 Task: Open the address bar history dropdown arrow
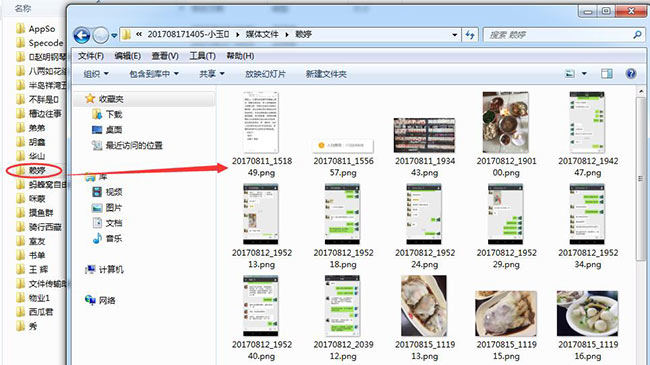pyautogui.click(x=455, y=35)
